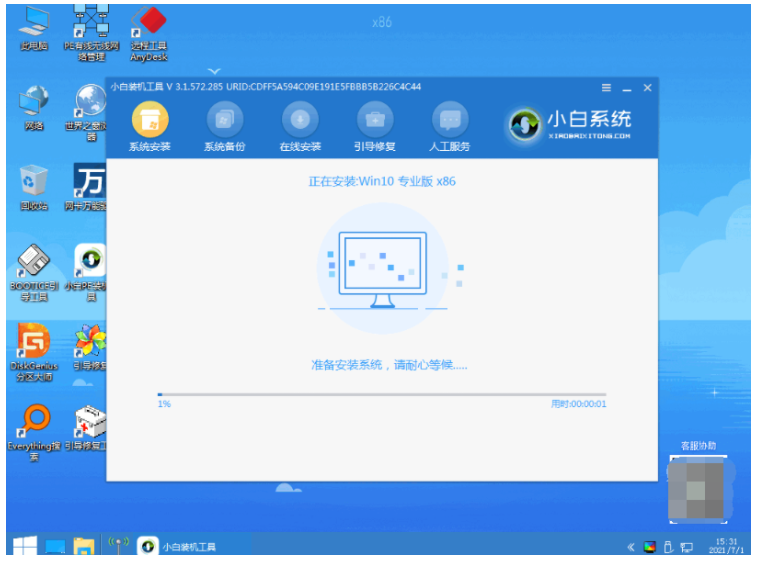Open the Recycle Bin (回收站)

click(33, 184)
